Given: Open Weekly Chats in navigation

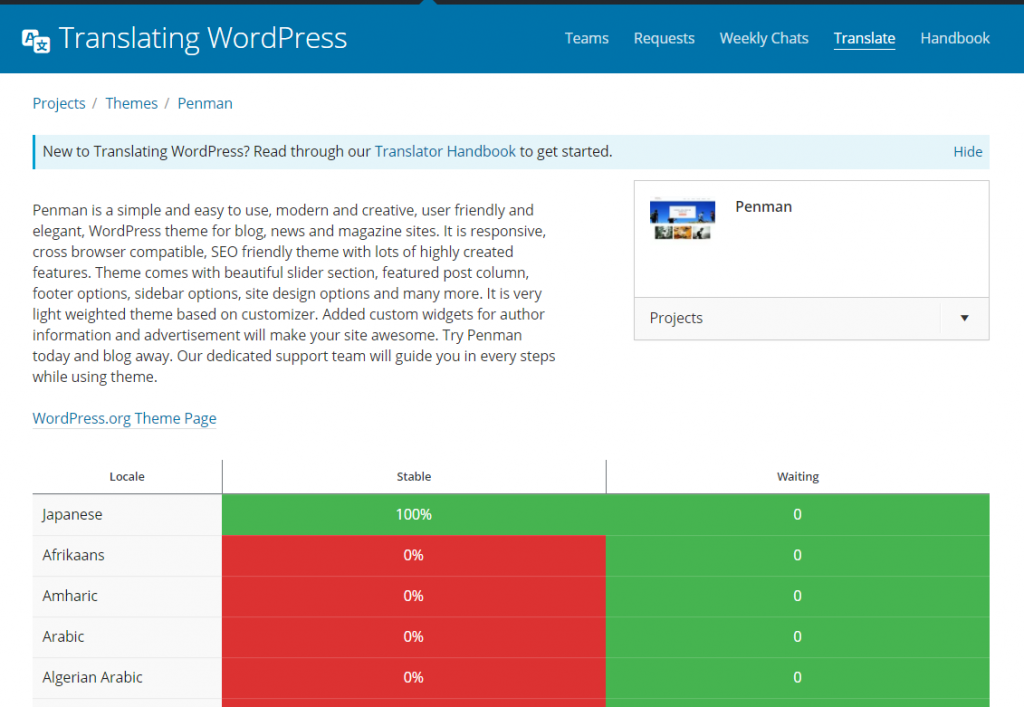Looking at the screenshot, I should point(763,39).
